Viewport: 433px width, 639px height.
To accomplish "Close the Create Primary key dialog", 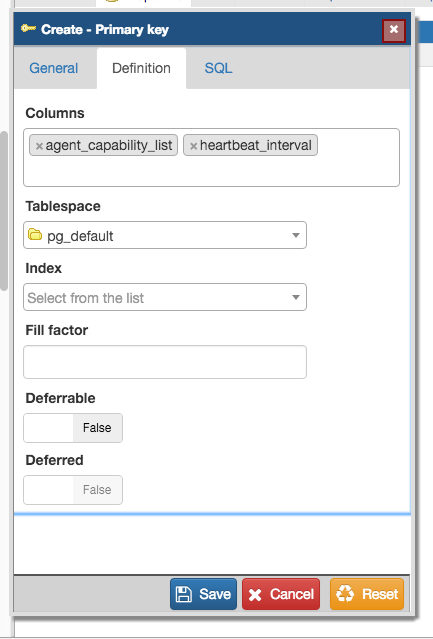I will [393, 30].
